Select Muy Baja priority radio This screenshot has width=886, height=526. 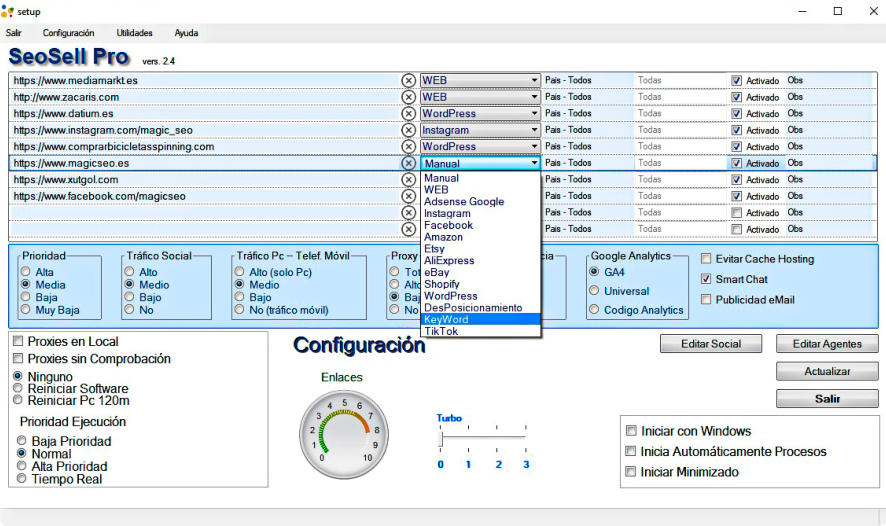click(25, 310)
